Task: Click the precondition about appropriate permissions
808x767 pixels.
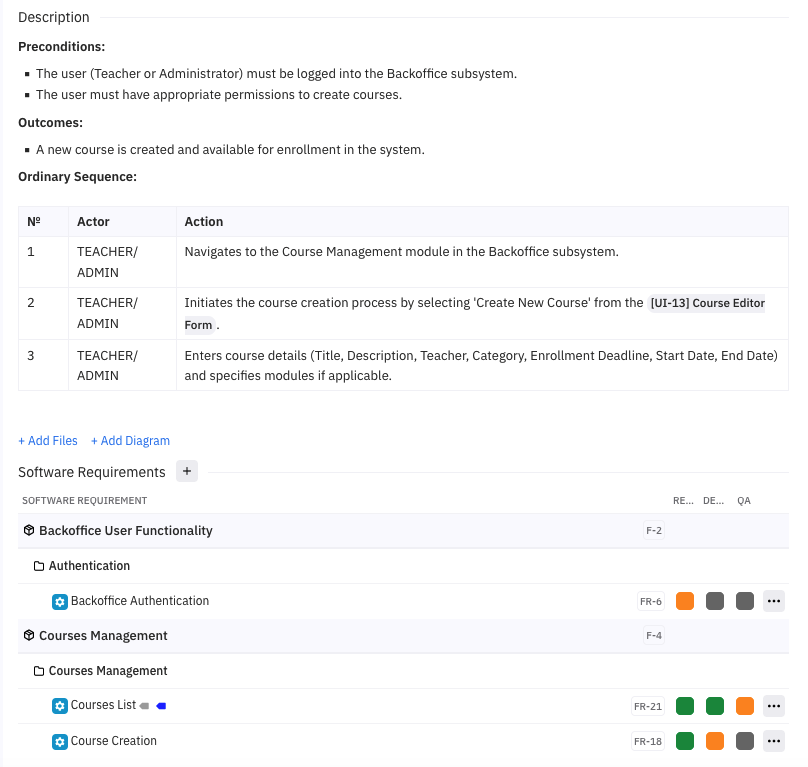Action: 219,95
